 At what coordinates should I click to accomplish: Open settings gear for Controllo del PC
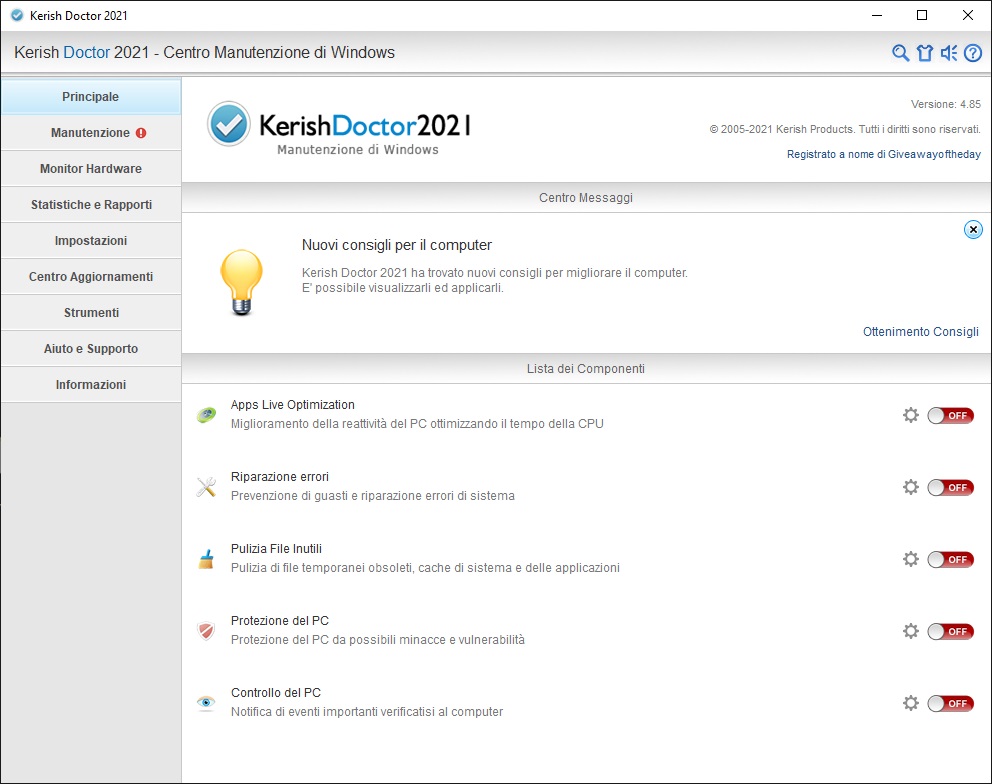pyautogui.click(x=910, y=703)
